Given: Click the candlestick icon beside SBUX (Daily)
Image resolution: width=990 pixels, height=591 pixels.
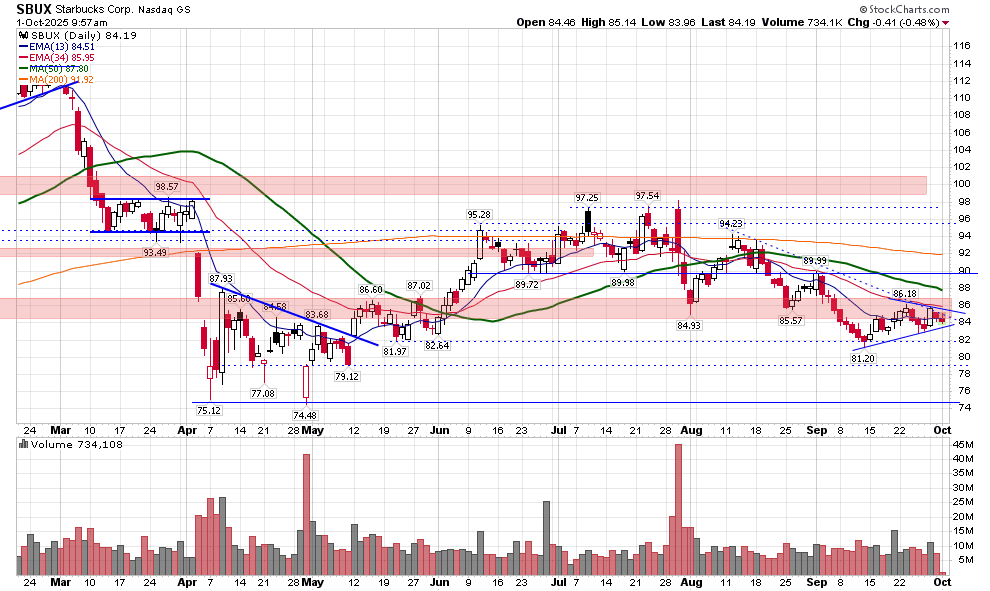Looking at the screenshot, I should [25, 35].
